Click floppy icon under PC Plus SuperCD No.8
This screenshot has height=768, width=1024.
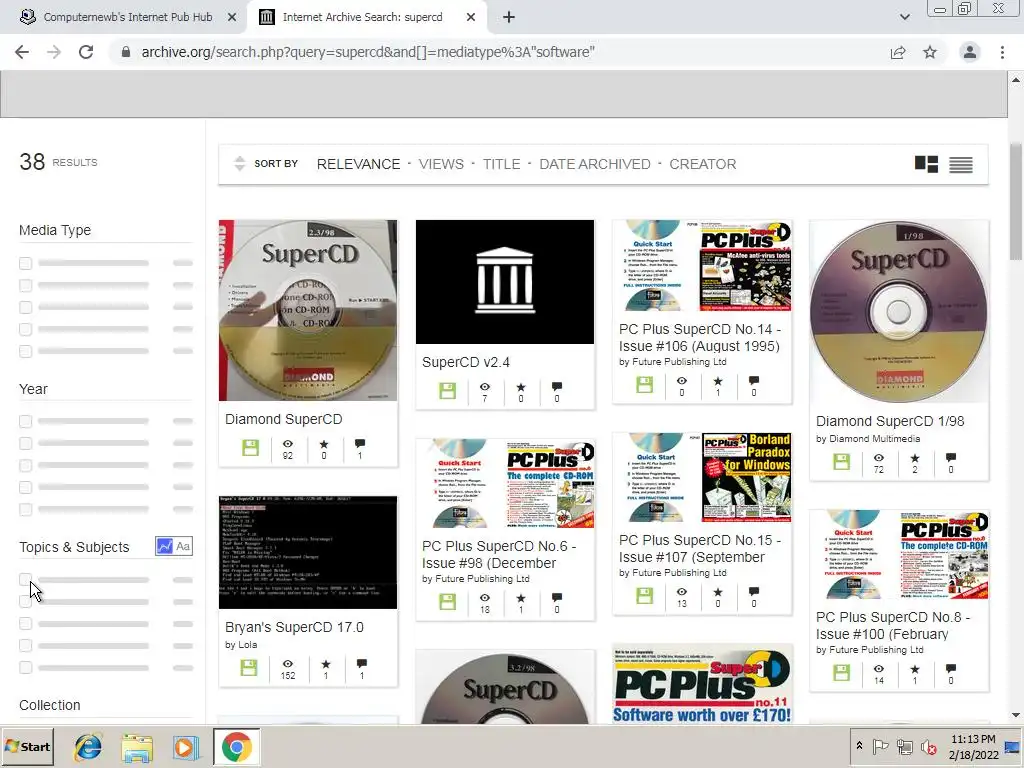click(x=842, y=673)
